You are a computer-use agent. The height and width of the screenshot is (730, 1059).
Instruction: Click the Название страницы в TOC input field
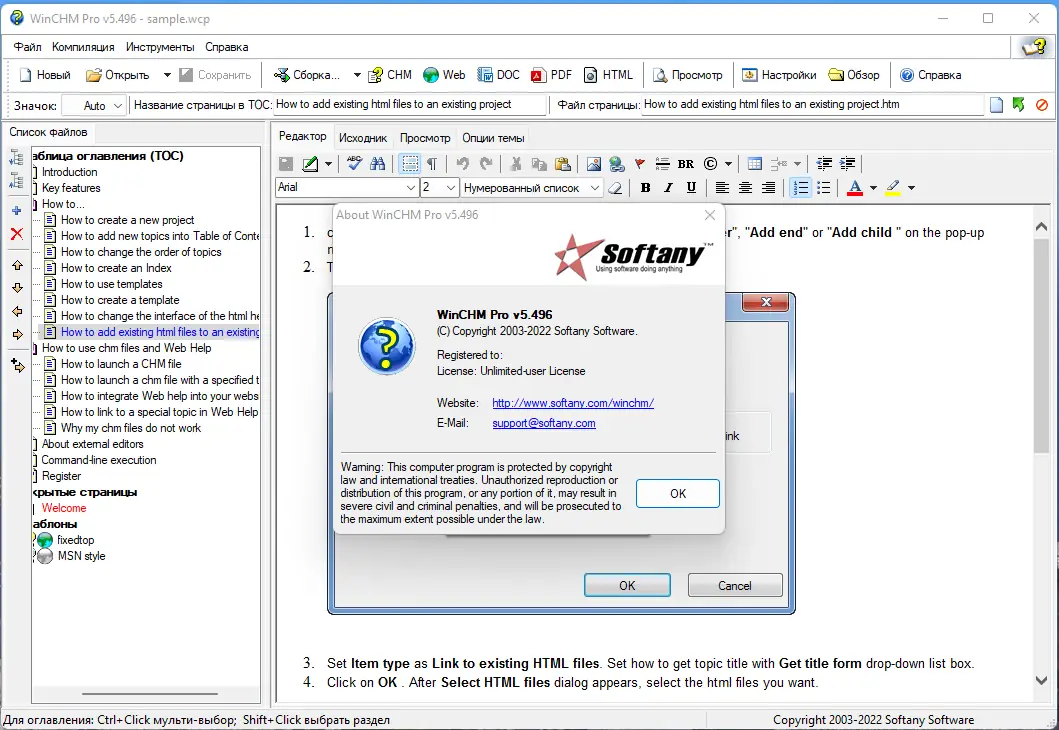click(409, 105)
